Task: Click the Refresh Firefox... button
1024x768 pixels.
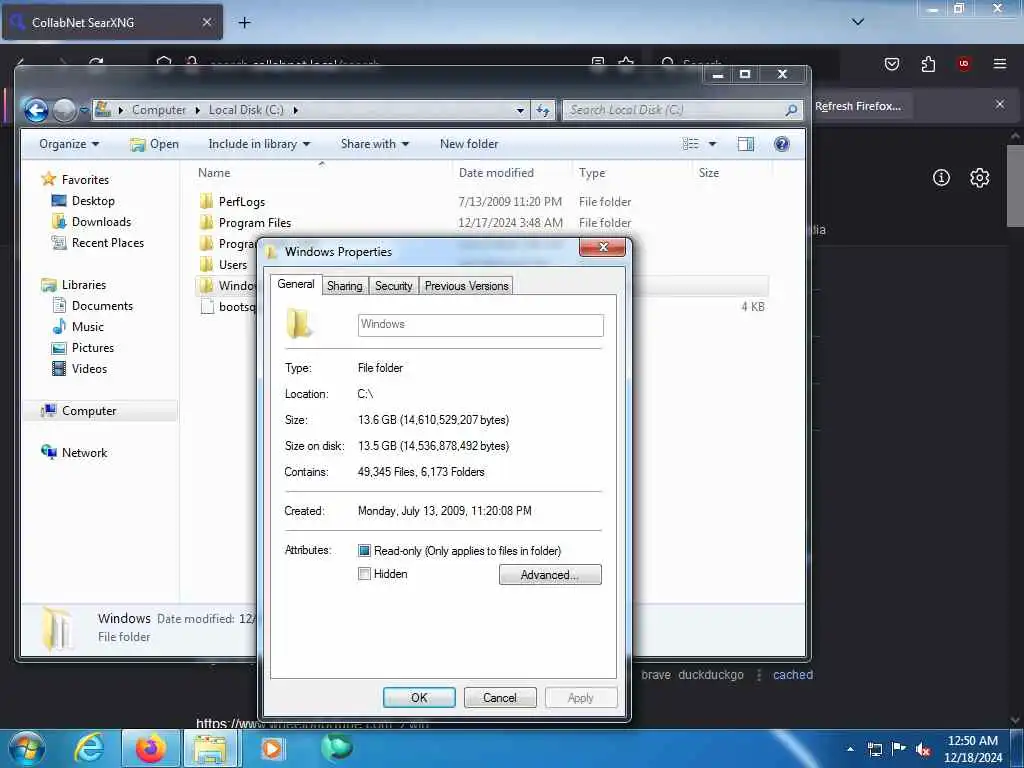Action: tap(857, 106)
